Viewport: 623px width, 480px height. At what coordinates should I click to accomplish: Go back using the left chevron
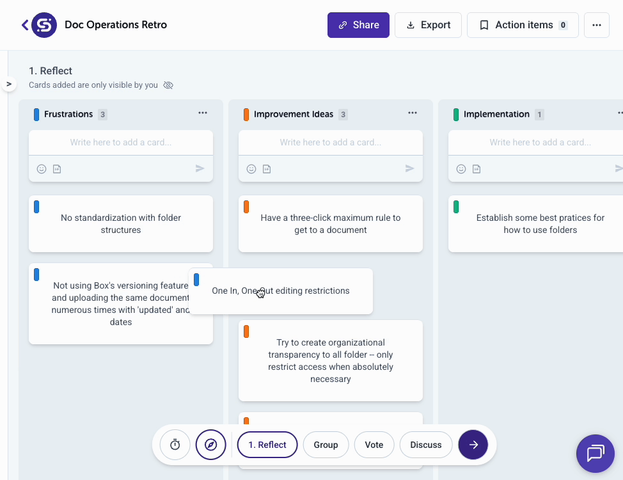pyautogui.click(x=25, y=25)
